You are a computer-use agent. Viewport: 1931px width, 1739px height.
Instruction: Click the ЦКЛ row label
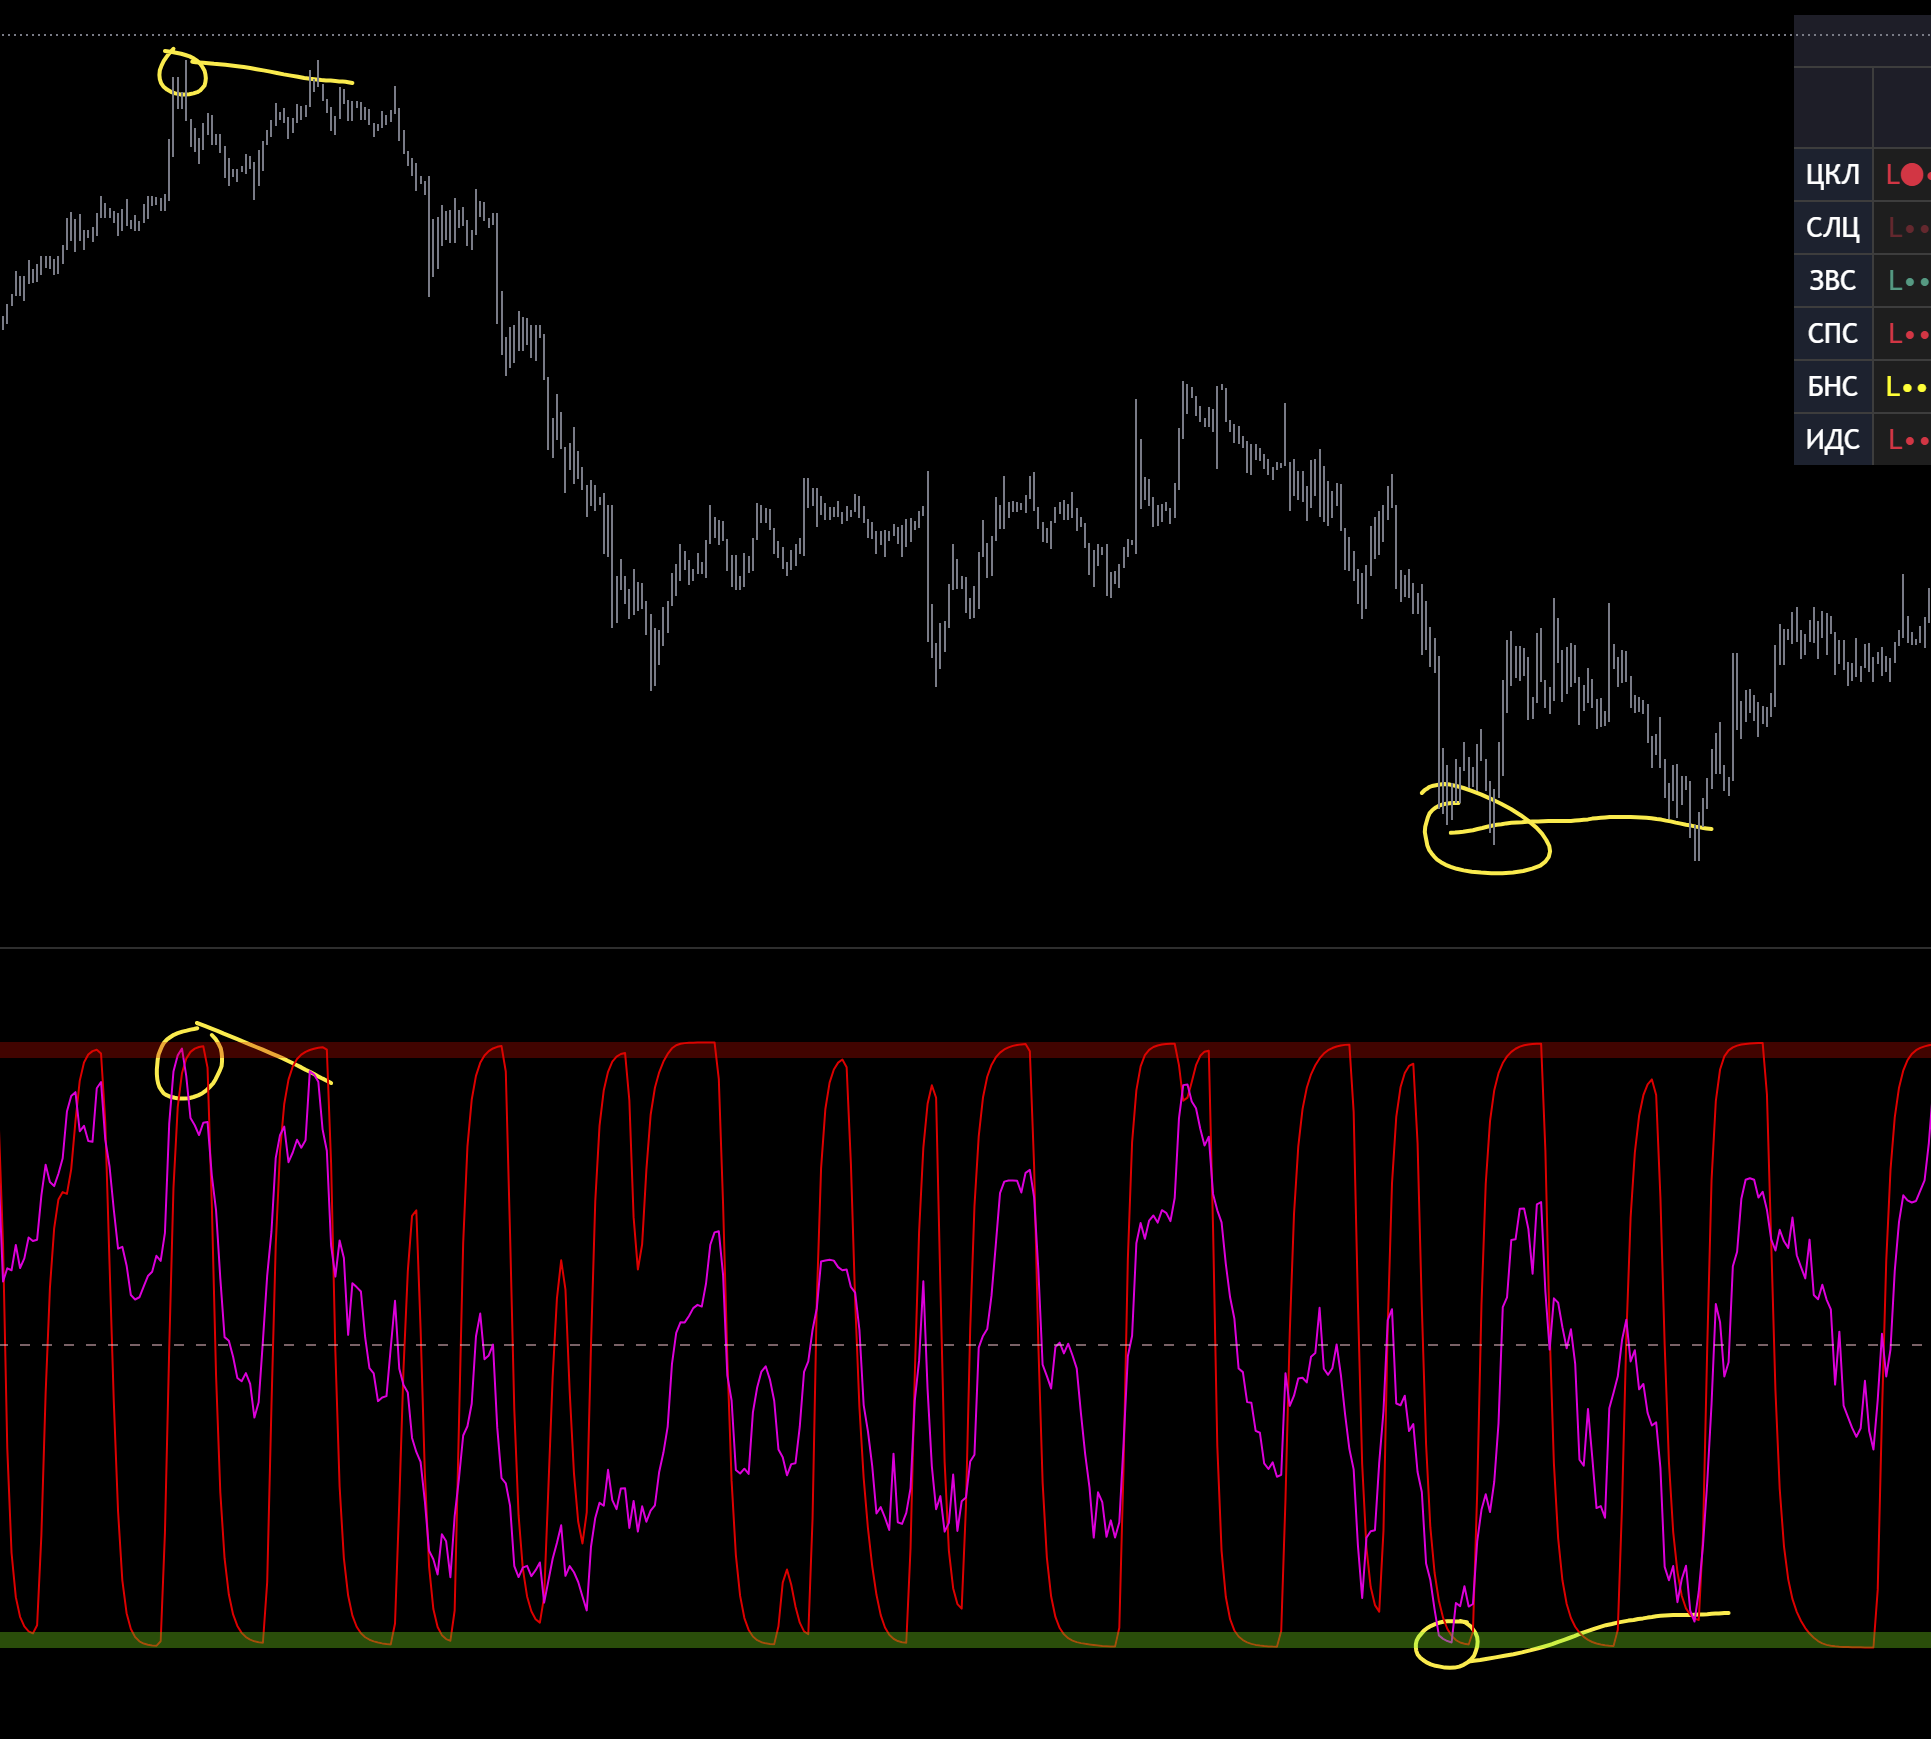(x=1832, y=175)
